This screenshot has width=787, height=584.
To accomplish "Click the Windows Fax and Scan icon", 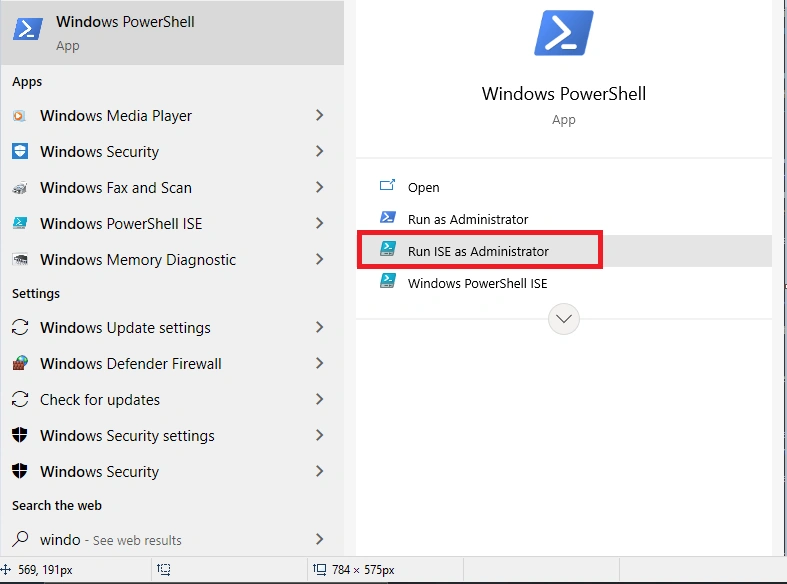I will click(20, 188).
